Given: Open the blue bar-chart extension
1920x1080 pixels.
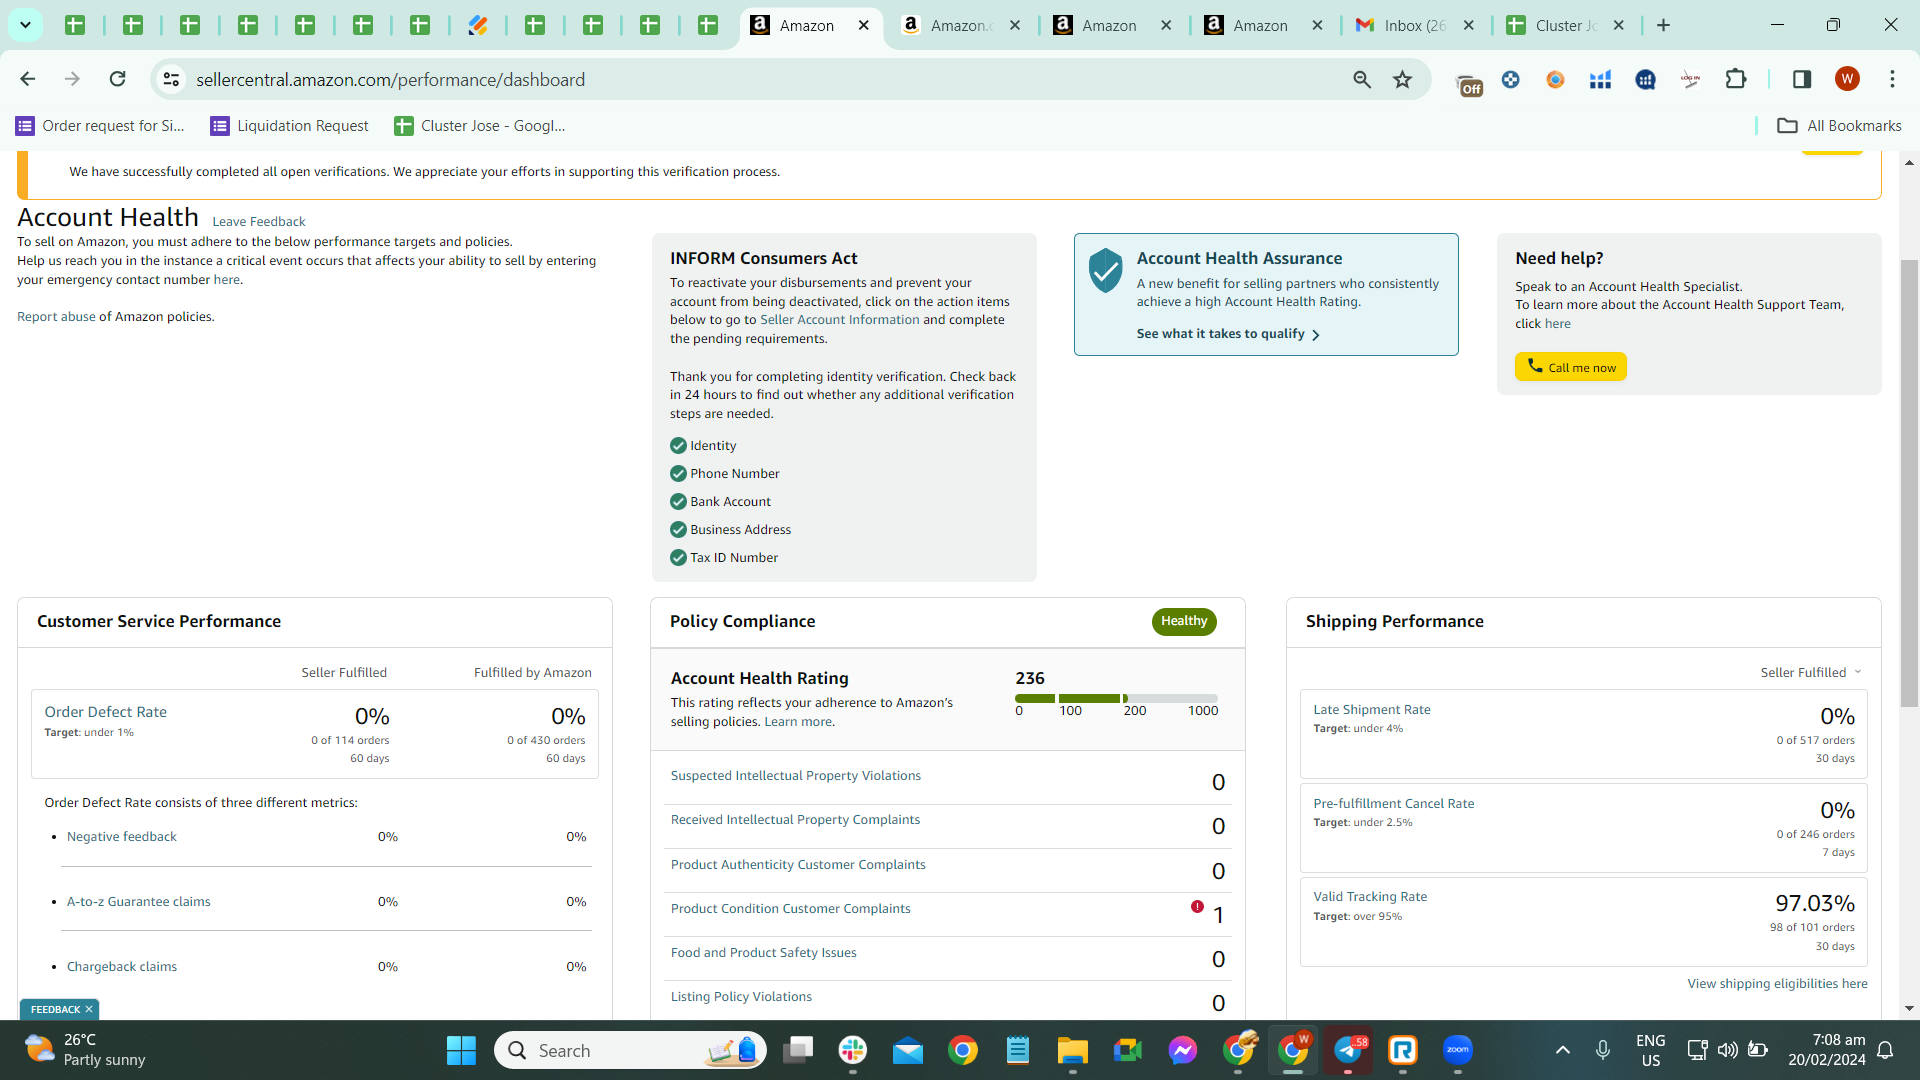Looking at the screenshot, I should [x=1600, y=79].
